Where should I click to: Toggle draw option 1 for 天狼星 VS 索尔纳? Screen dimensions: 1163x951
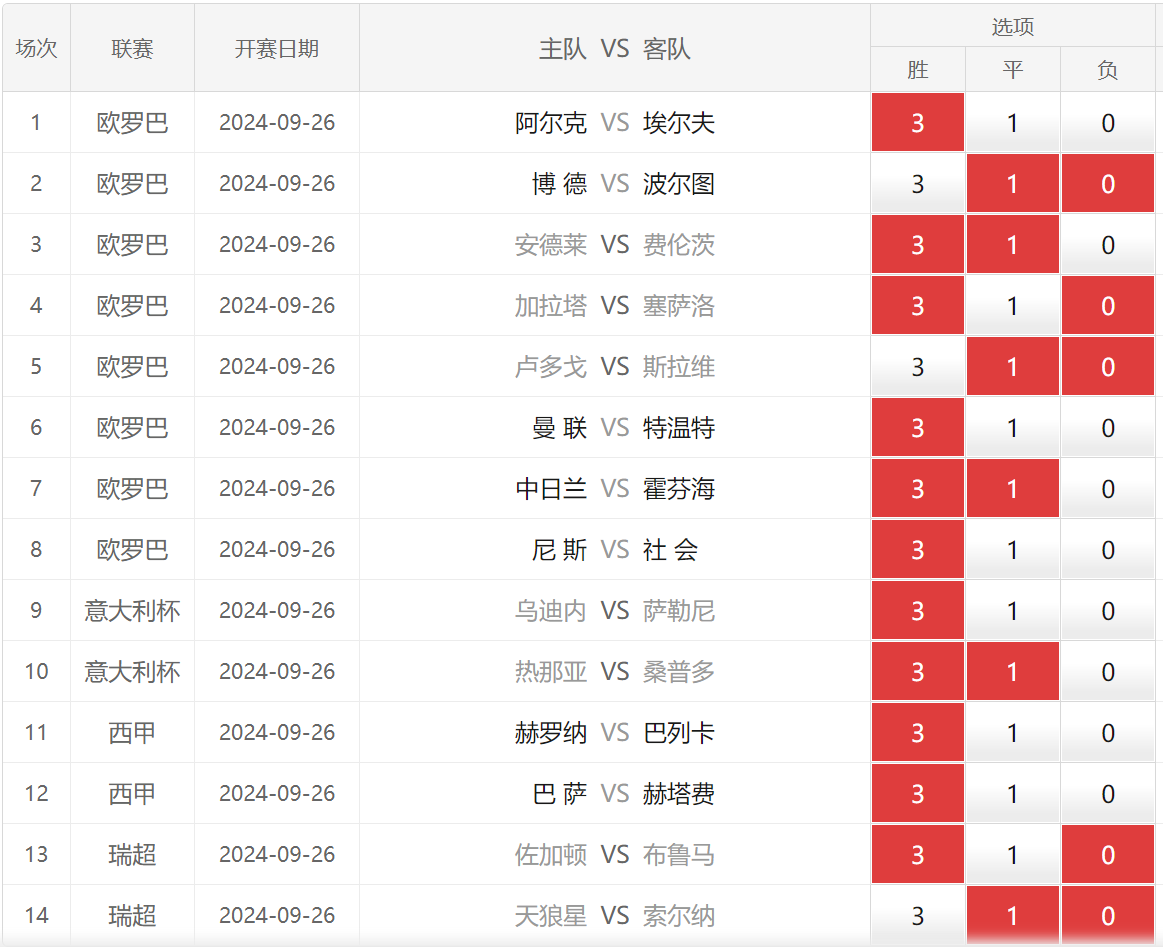click(x=1012, y=915)
